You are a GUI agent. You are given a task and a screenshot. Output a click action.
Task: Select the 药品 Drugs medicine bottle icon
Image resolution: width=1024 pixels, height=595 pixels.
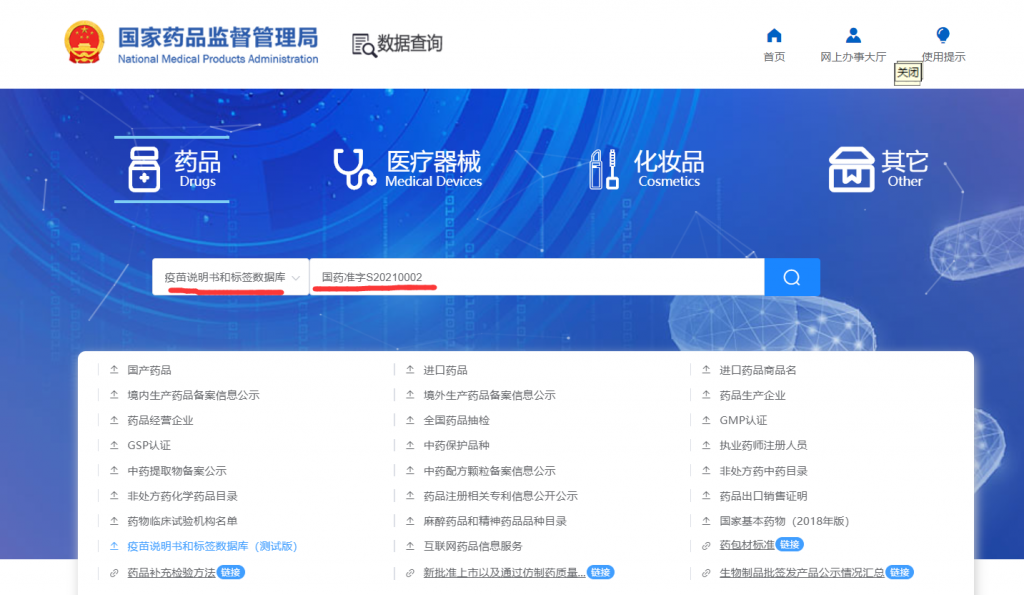[x=144, y=169]
